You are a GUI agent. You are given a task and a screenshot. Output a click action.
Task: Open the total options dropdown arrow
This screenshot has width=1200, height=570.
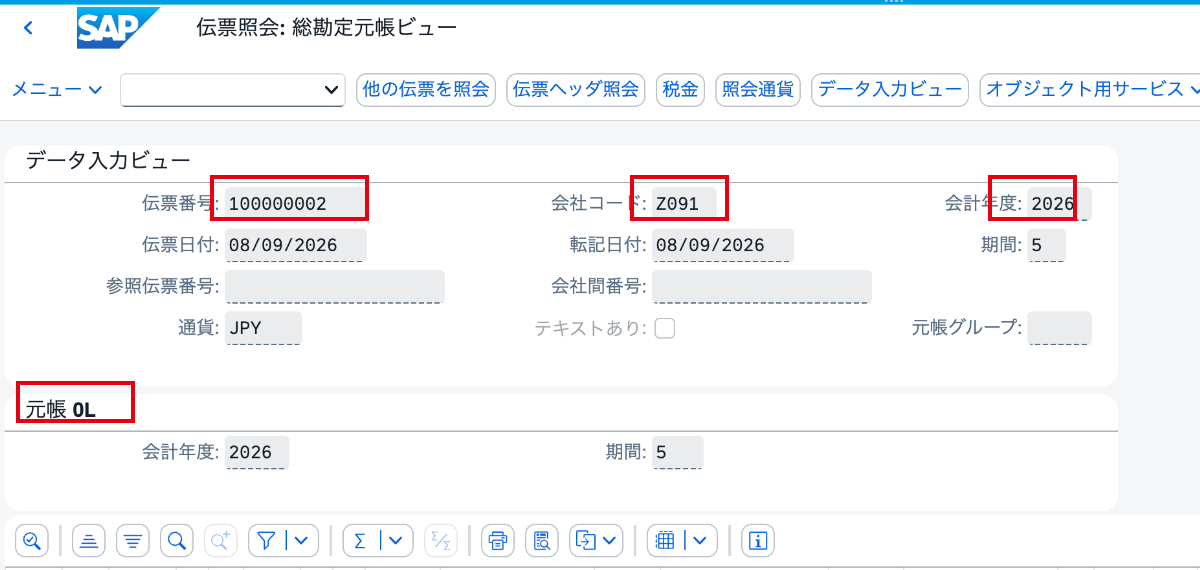pos(396,541)
